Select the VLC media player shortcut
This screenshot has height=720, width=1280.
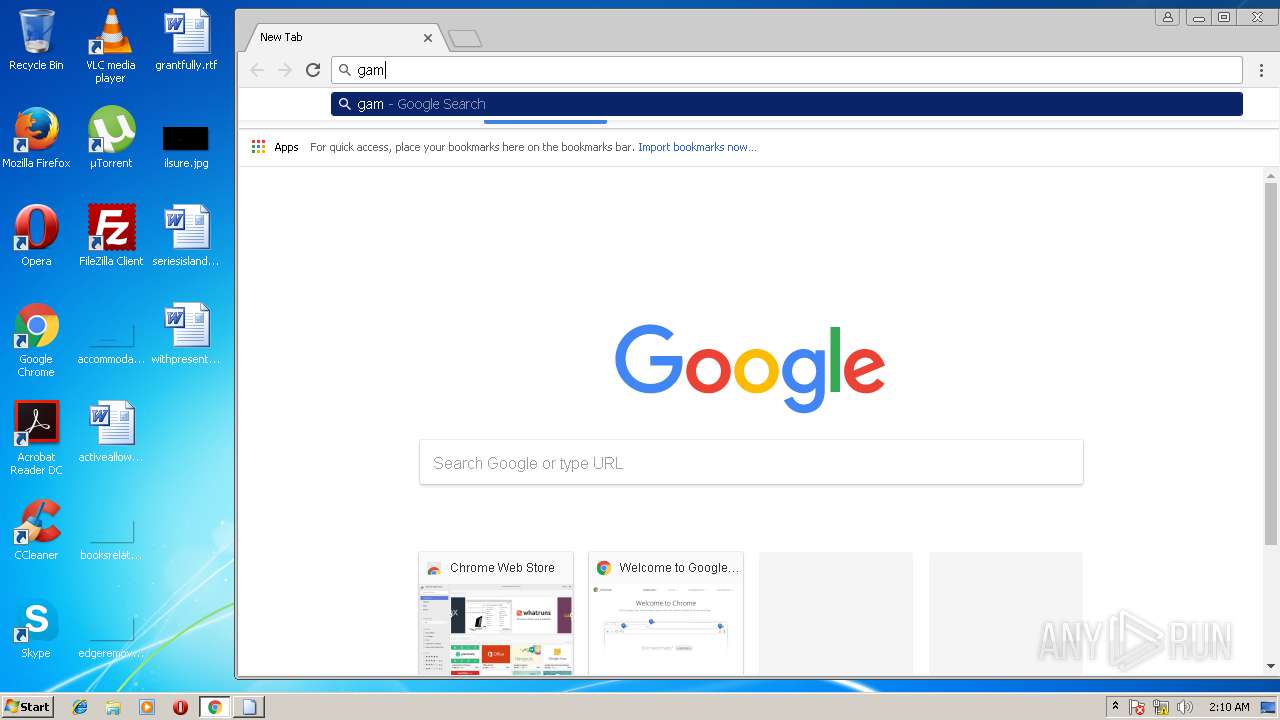111,46
